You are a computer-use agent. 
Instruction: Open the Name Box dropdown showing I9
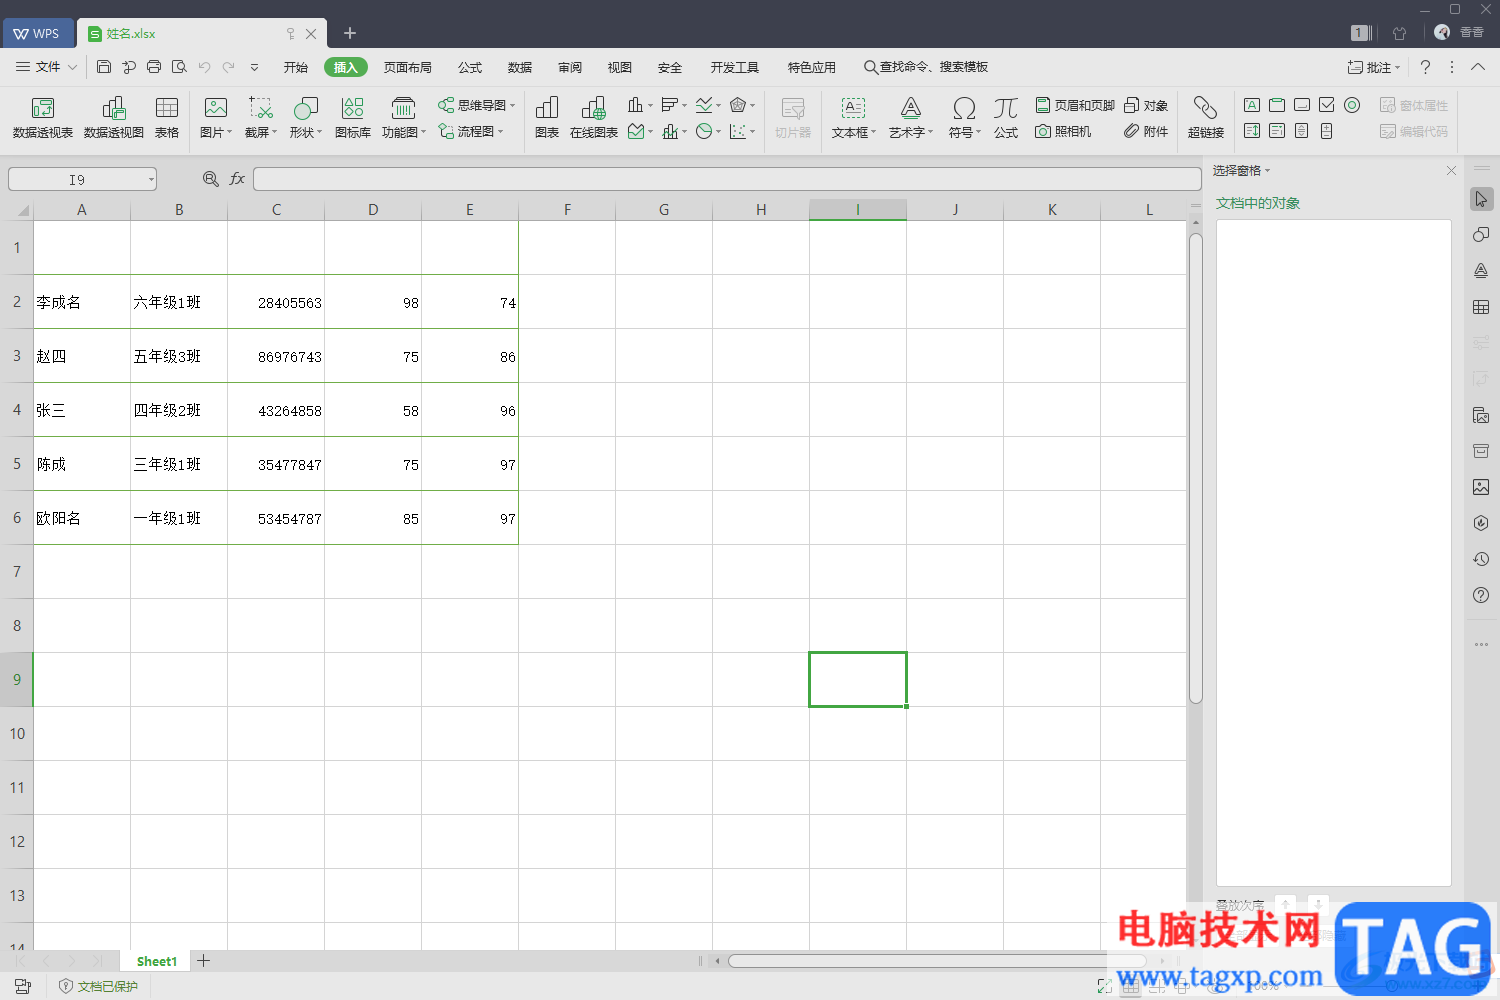point(151,180)
